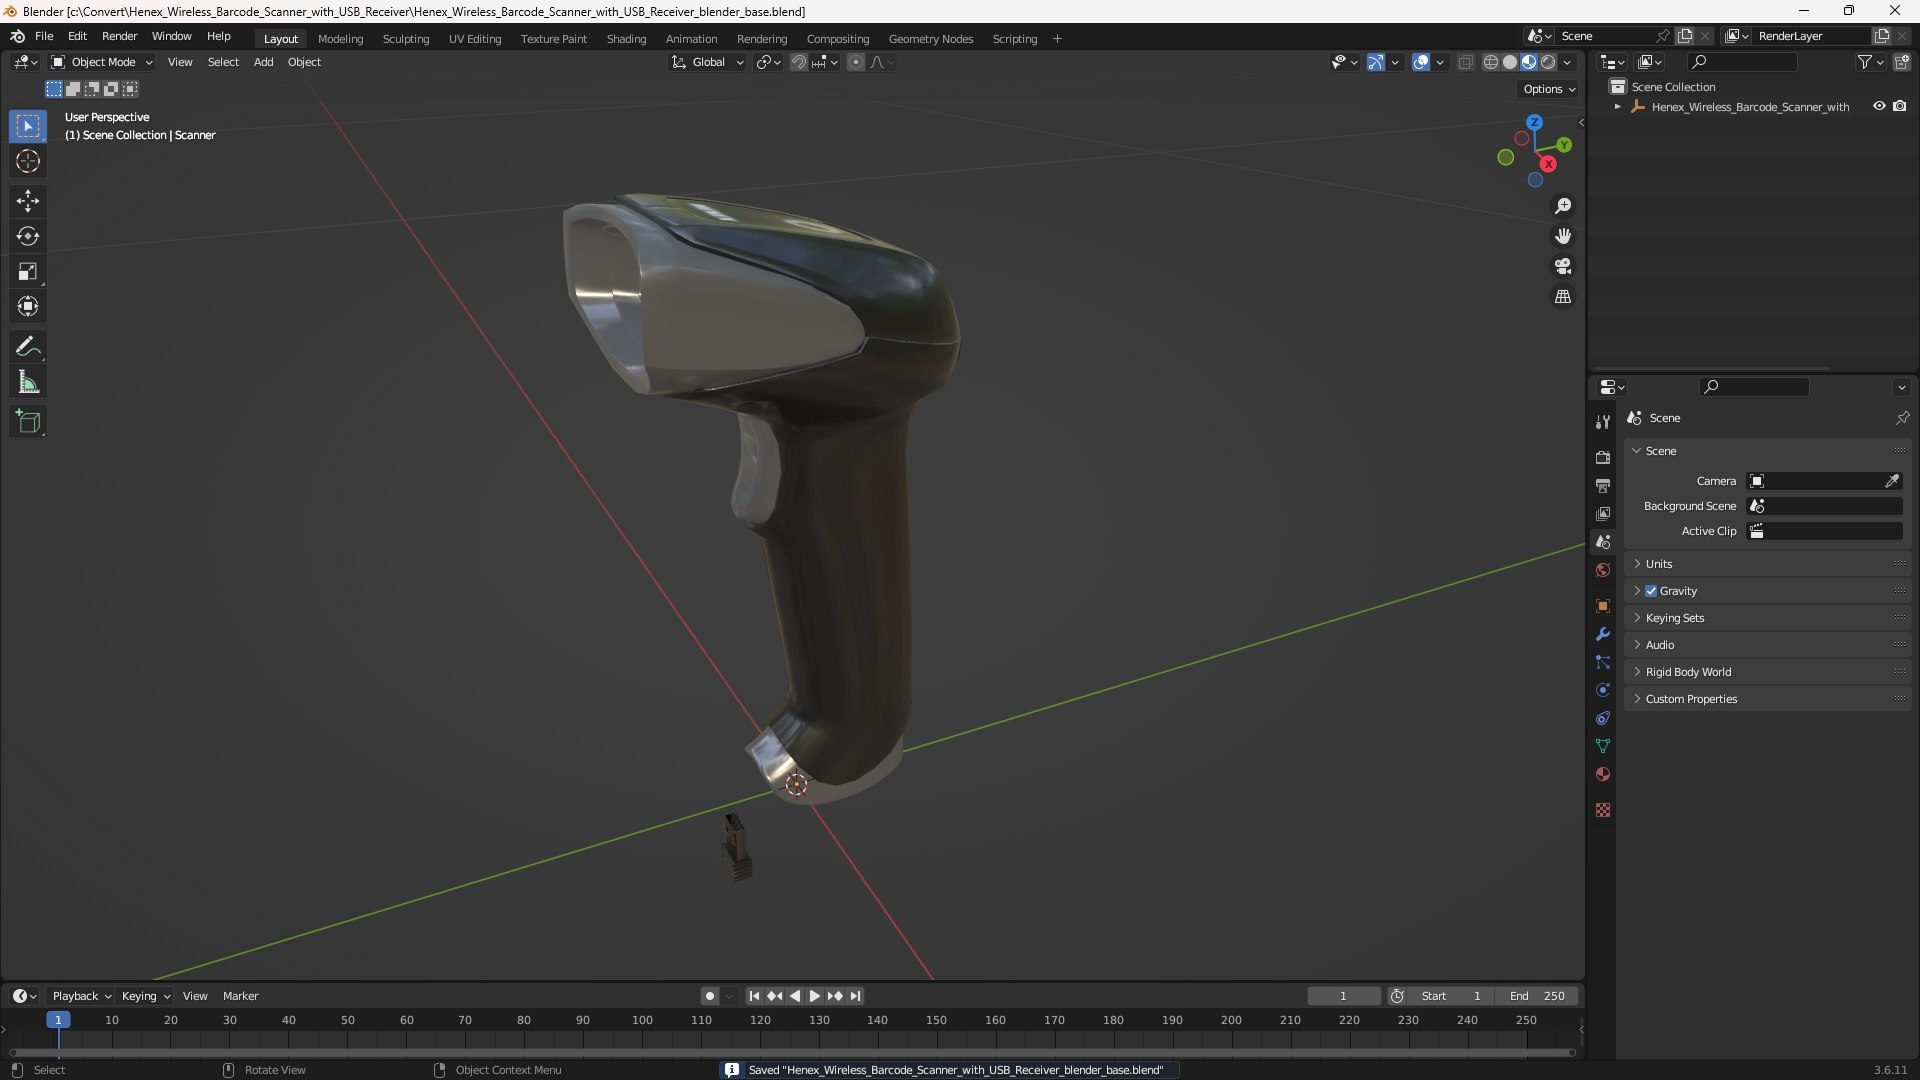The height and width of the screenshot is (1080, 1920).
Task: Click the zoom view magnifier icon
Action: click(1563, 206)
